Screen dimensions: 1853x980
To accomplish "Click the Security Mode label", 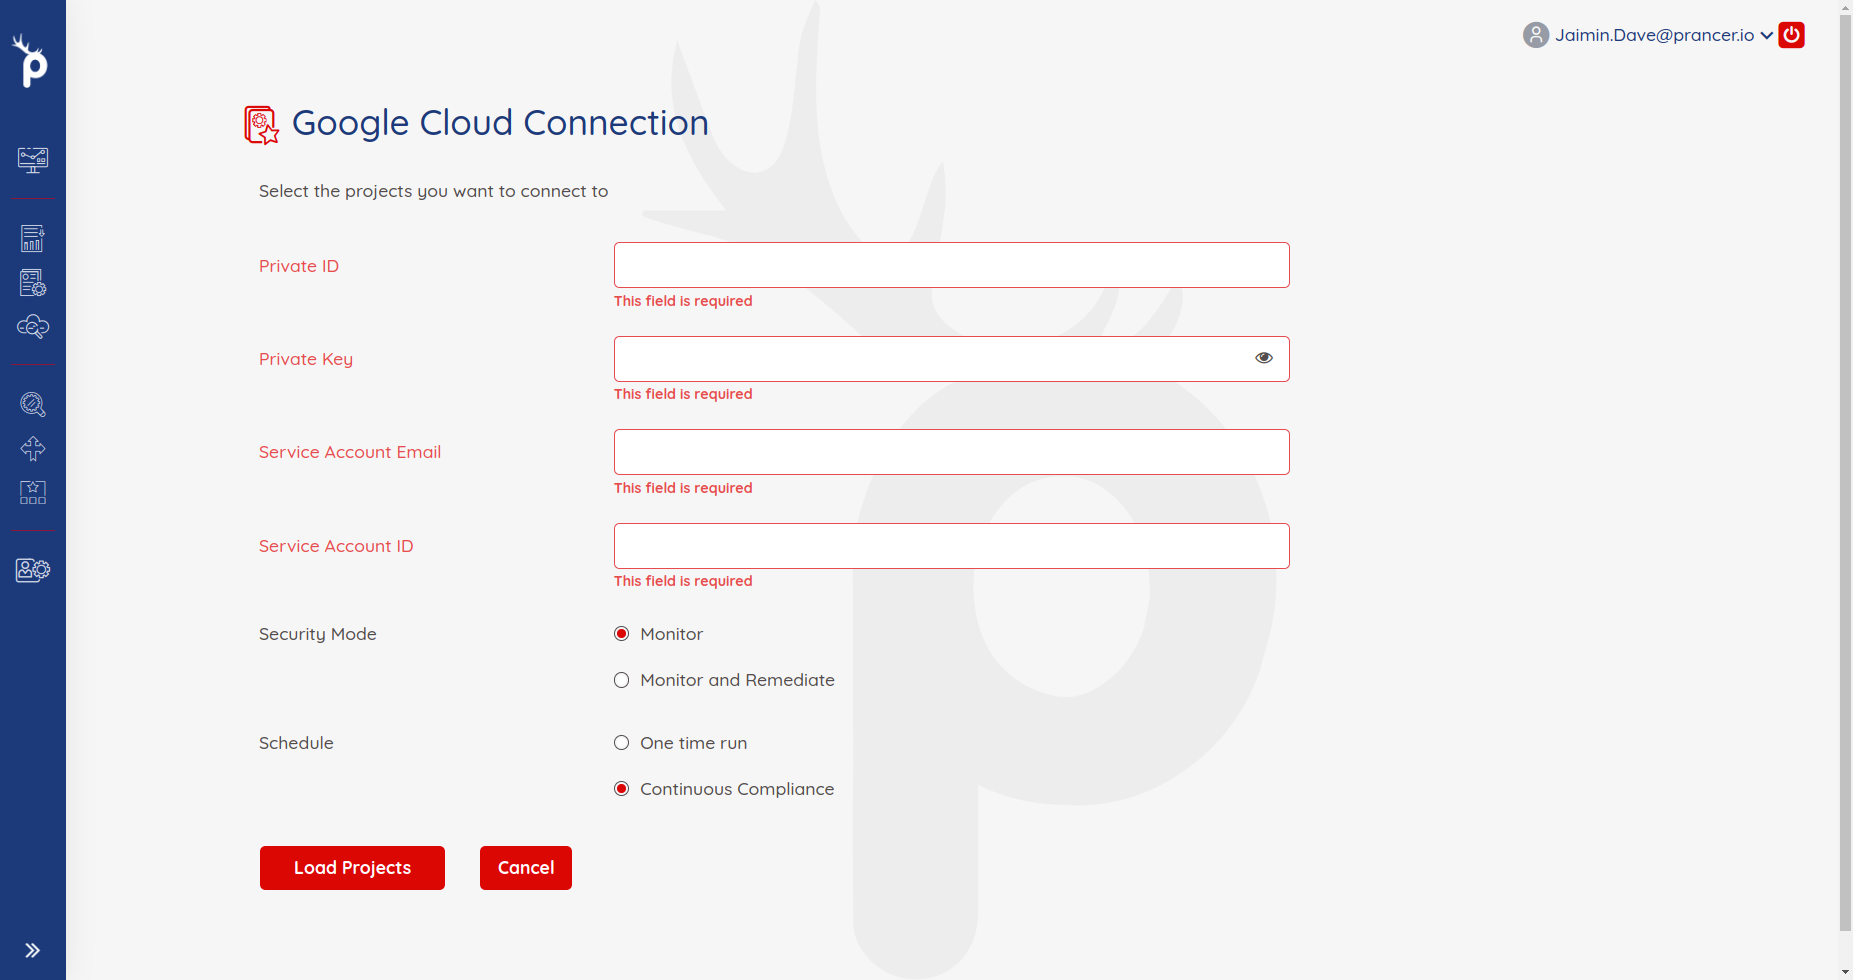I will 318,634.
